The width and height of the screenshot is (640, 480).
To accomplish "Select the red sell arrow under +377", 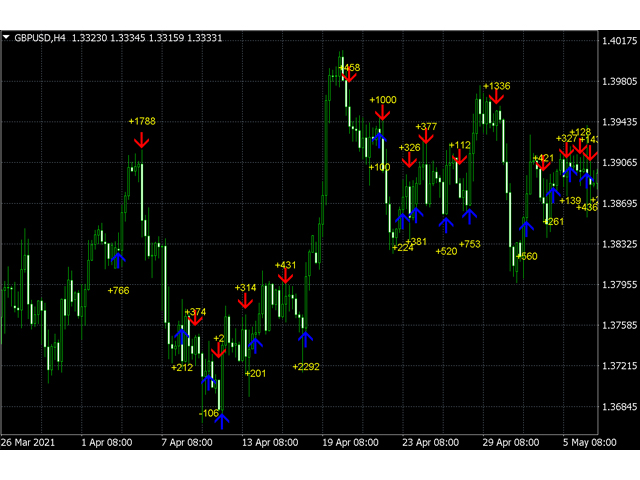I will 426,136.
